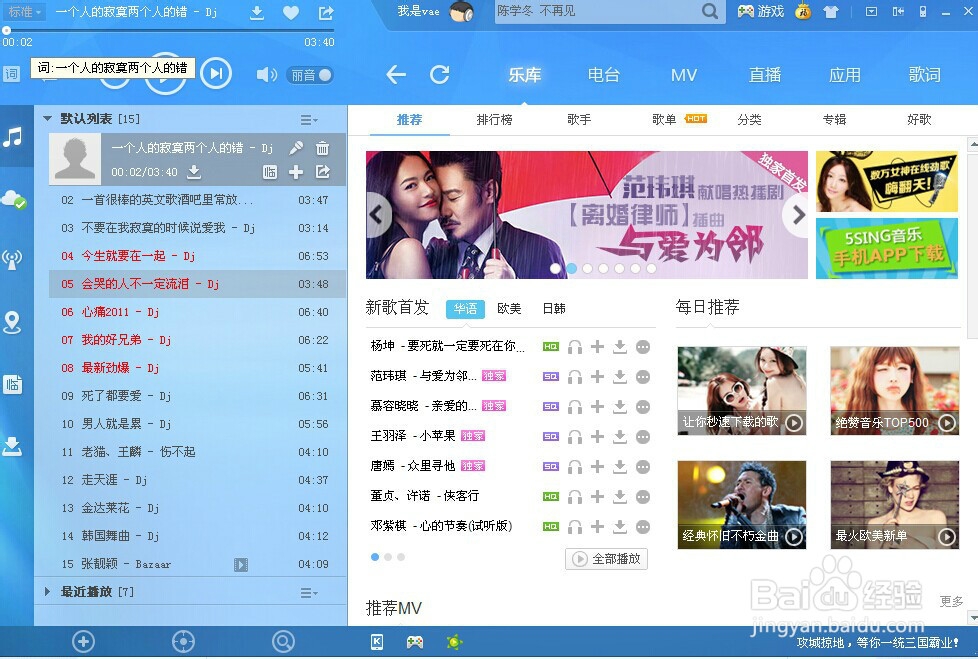Open the skin T-shirt icon

pos(830,12)
